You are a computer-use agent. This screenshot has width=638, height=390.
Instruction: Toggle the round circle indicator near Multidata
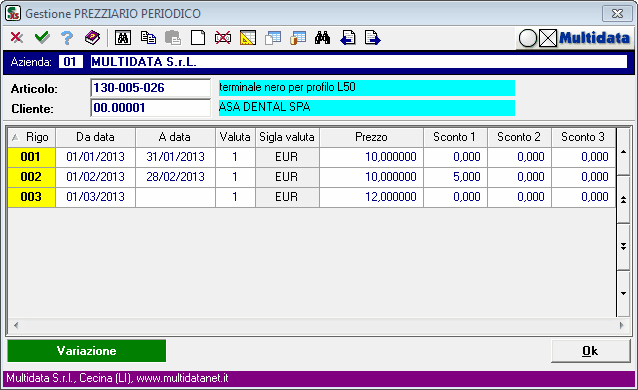point(528,38)
